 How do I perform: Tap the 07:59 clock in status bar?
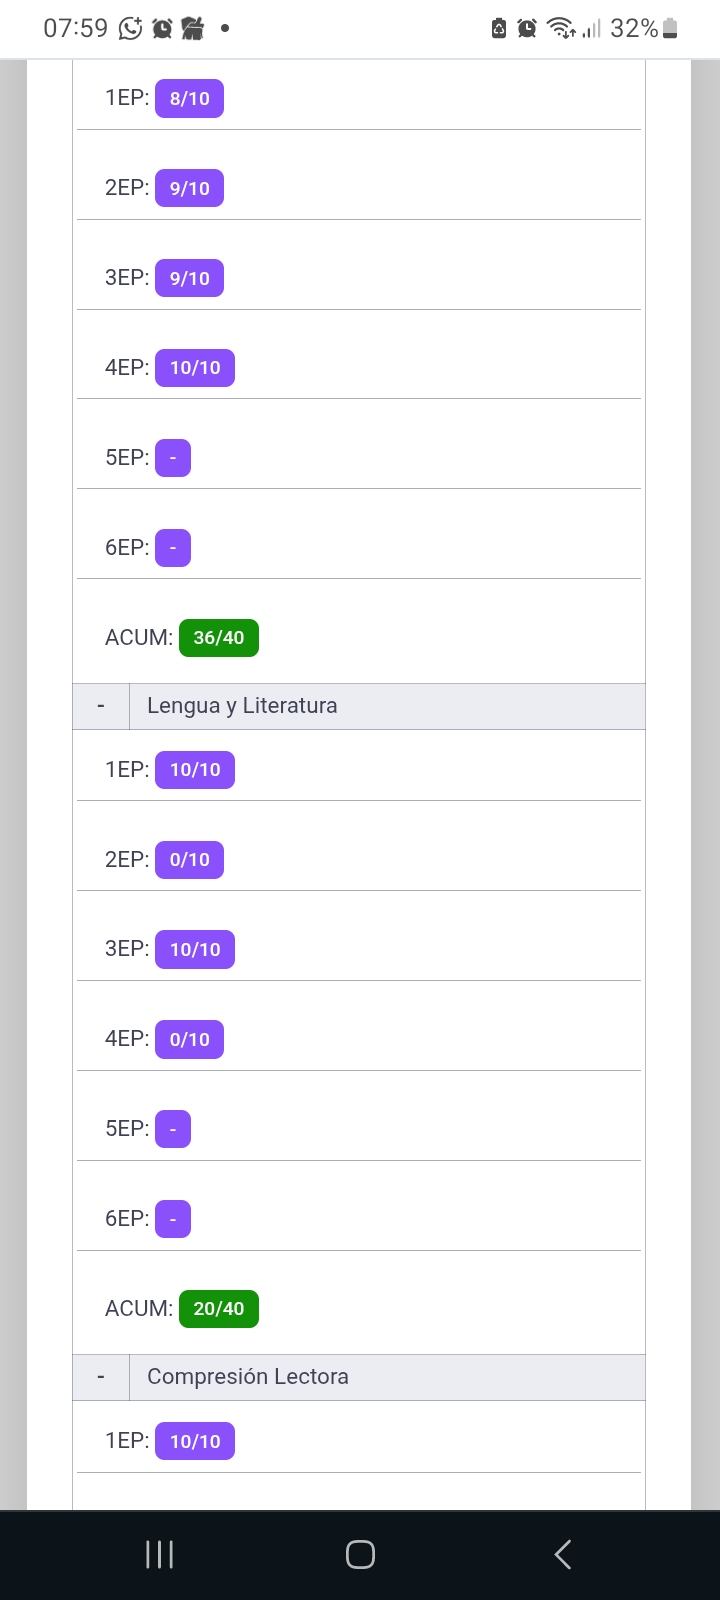click(x=75, y=29)
